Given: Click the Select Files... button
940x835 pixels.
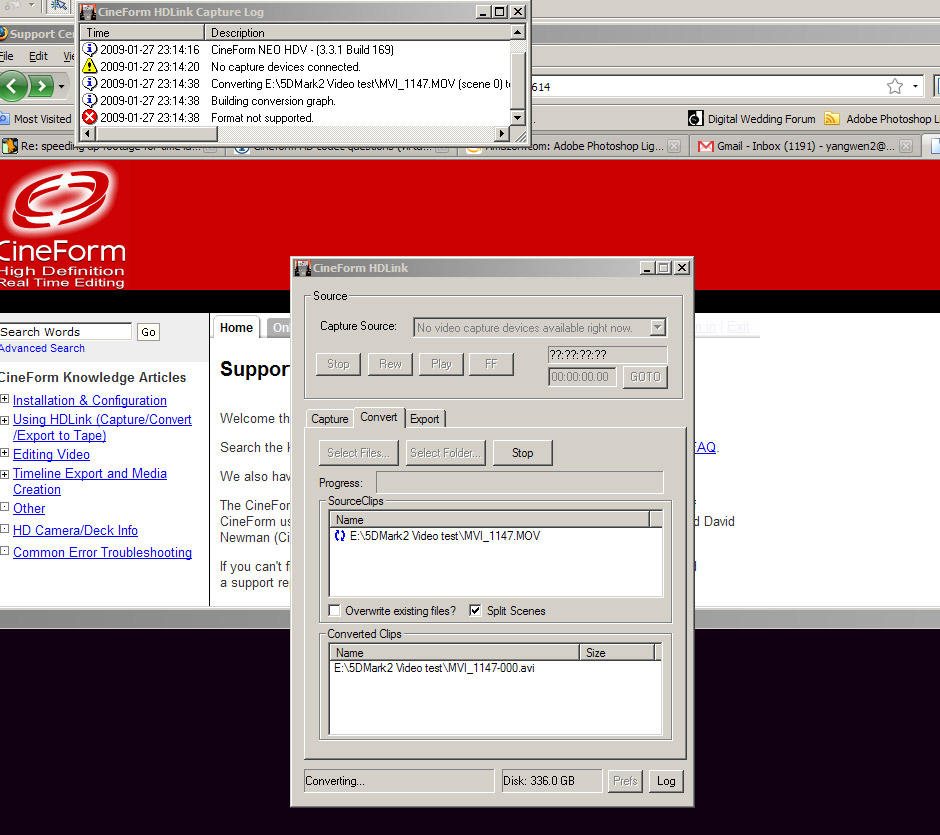Looking at the screenshot, I should 358,453.
